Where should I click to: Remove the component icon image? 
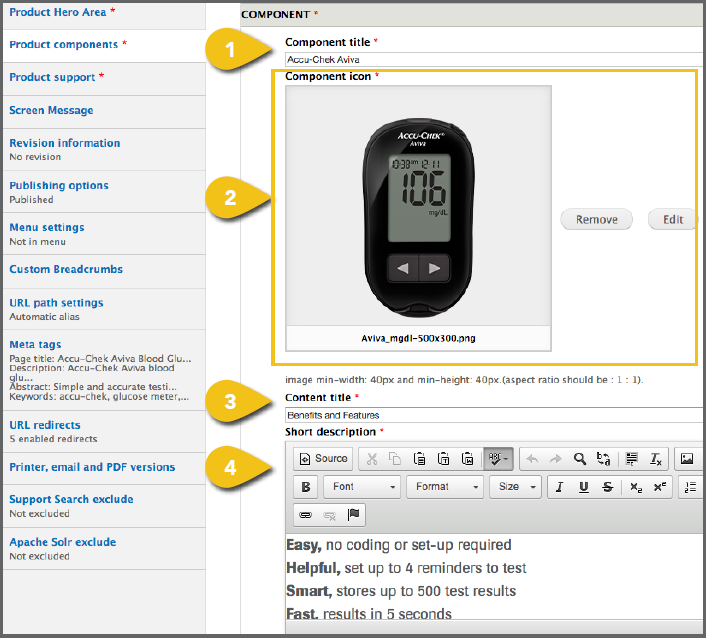click(x=596, y=219)
